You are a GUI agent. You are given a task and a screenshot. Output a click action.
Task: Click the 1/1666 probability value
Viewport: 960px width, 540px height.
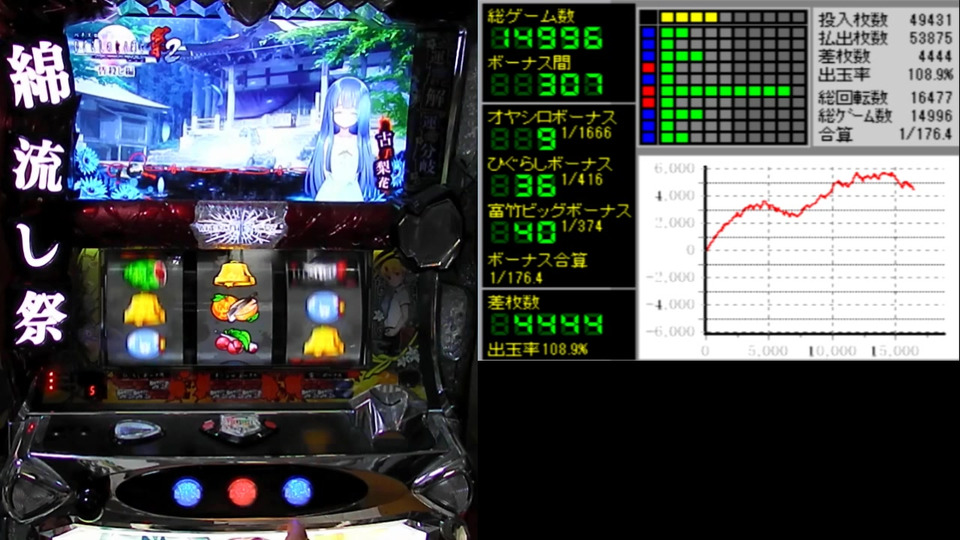click(586, 133)
